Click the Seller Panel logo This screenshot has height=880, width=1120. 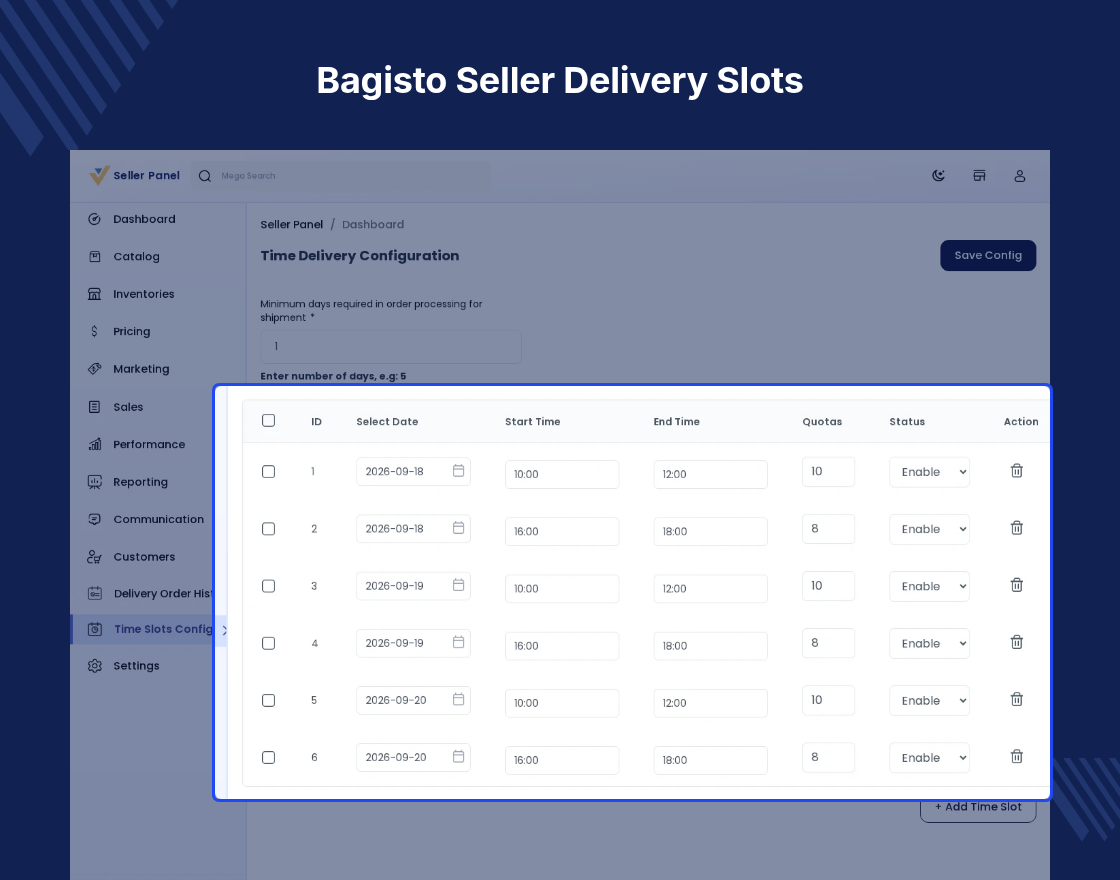coord(135,175)
